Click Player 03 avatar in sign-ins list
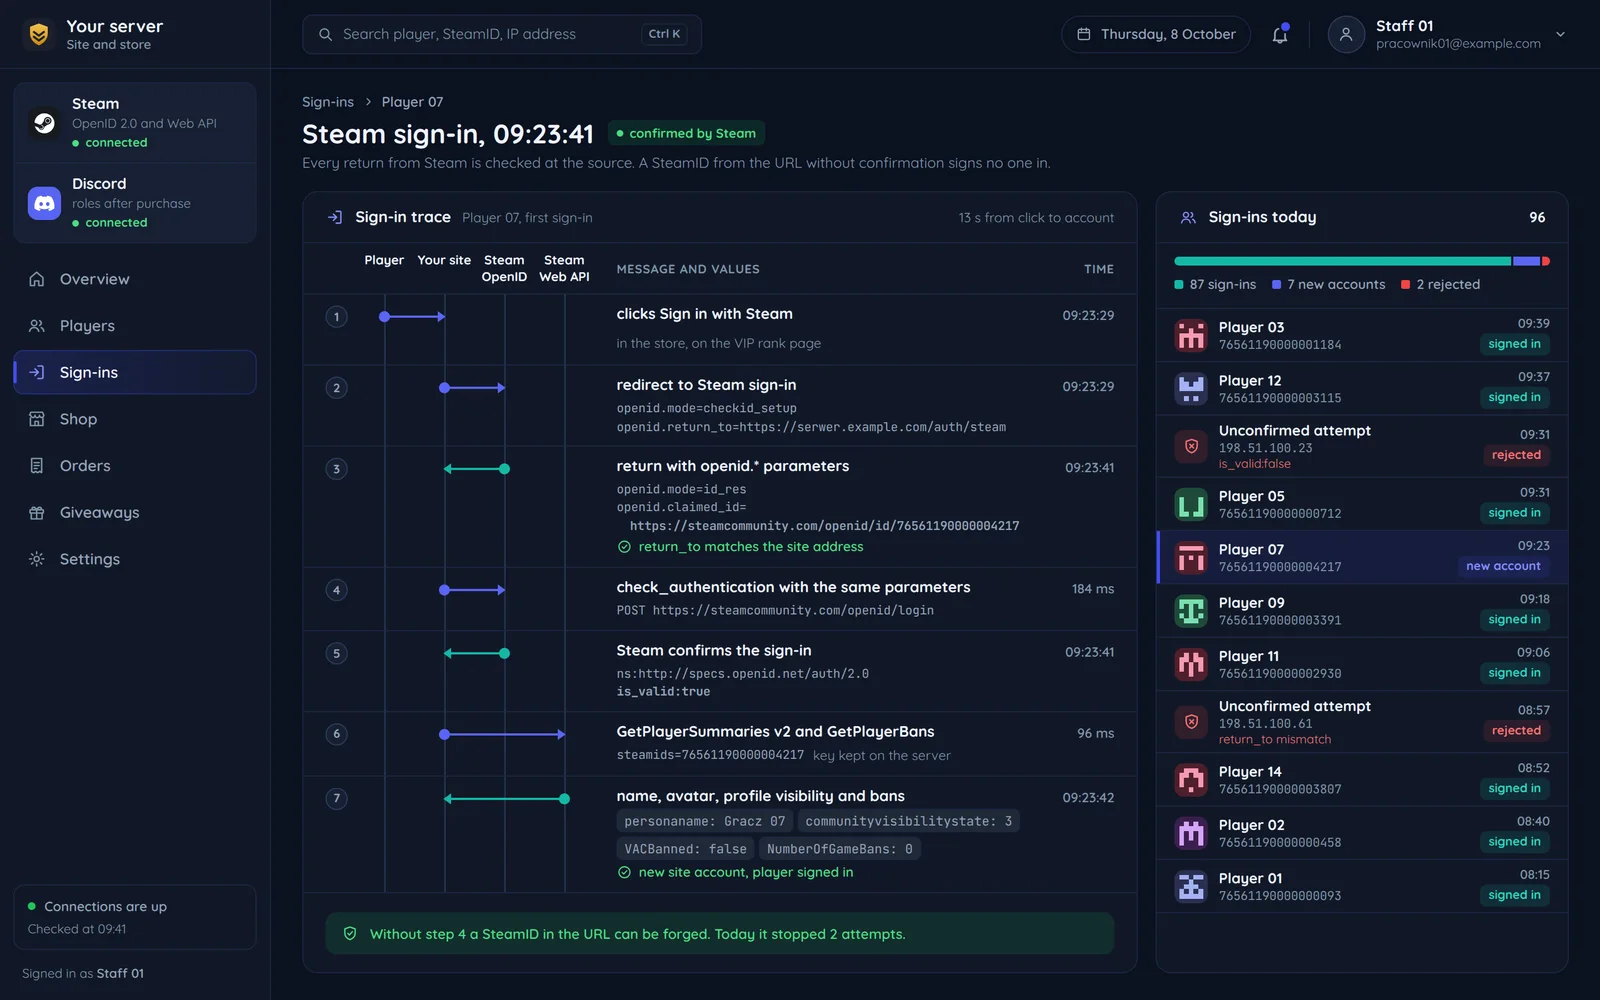Image resolution: width=1600 pixels, height=1000 pixels. [x=1191, y=335]
